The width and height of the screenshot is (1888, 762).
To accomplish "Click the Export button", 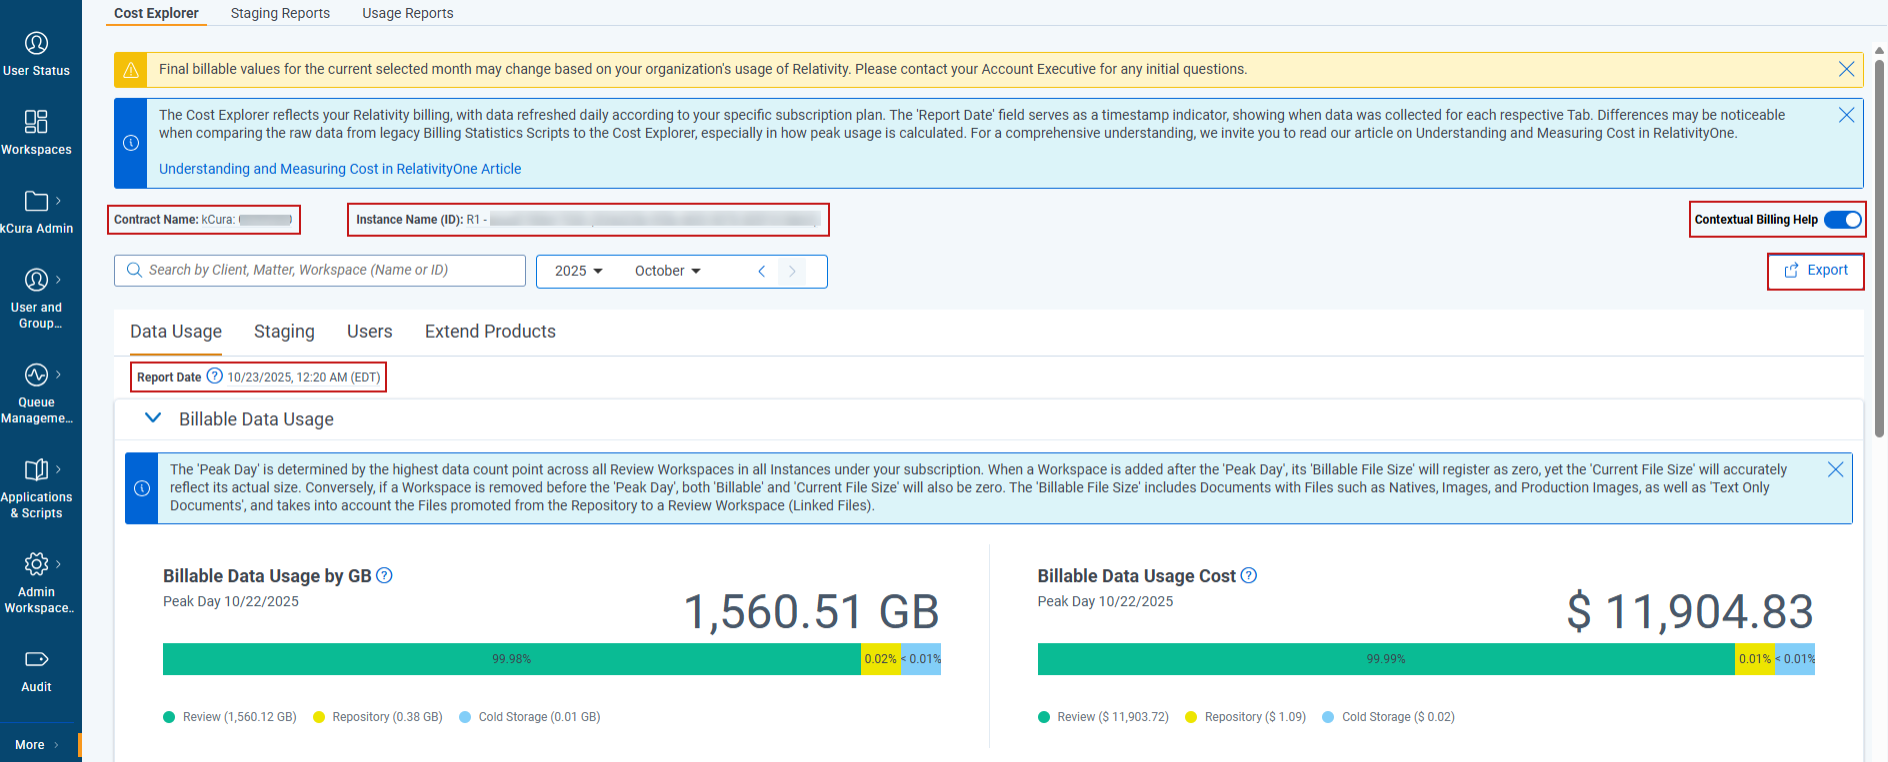I will coord(1816,271).
